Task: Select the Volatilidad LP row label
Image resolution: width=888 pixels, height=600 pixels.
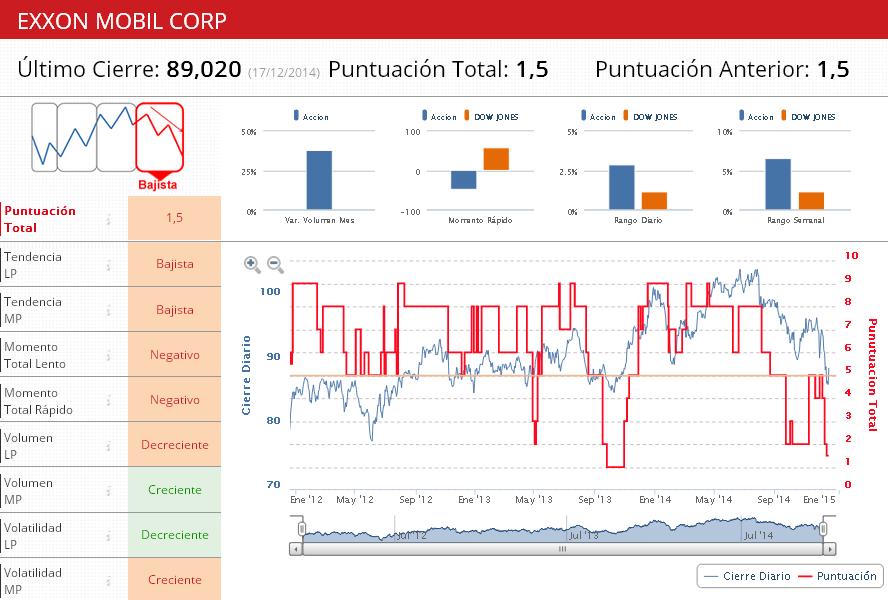Action: coord(33,536)
